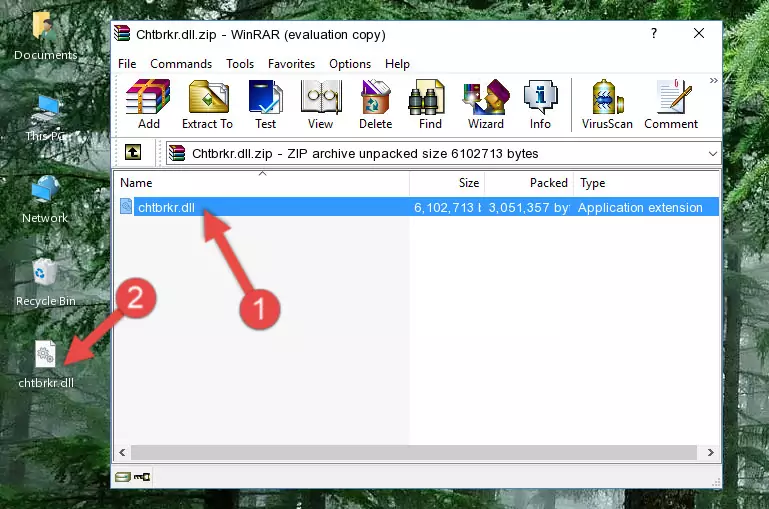
Task: Click the horizontal scrollbar left arrow
Action: coord(123,452)
